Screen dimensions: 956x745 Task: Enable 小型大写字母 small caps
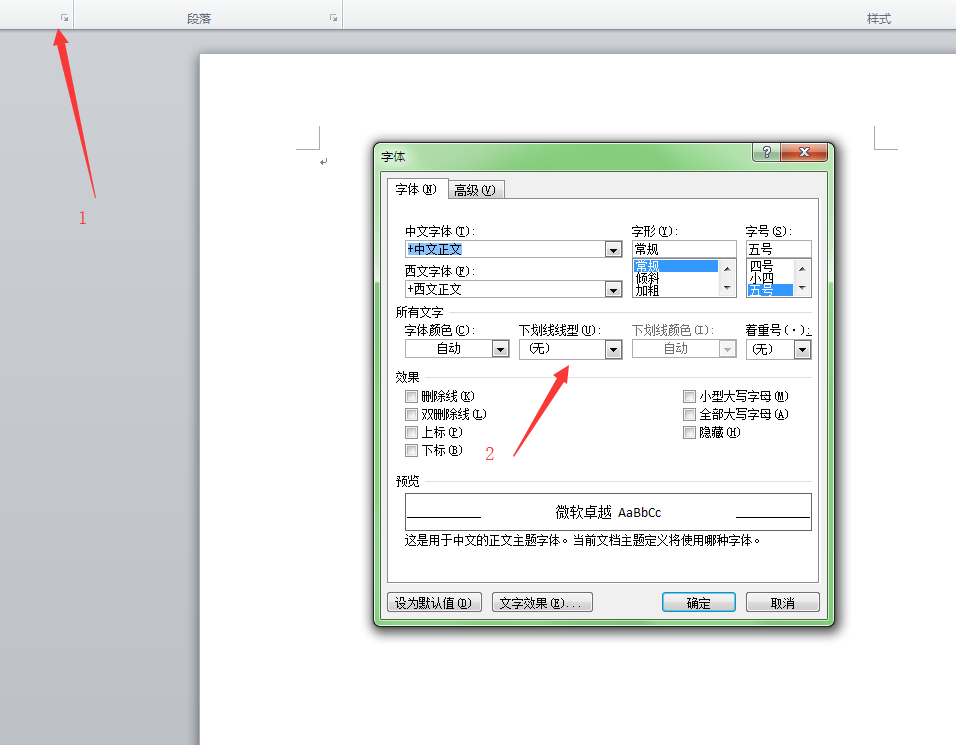click(x=689, y=396)
